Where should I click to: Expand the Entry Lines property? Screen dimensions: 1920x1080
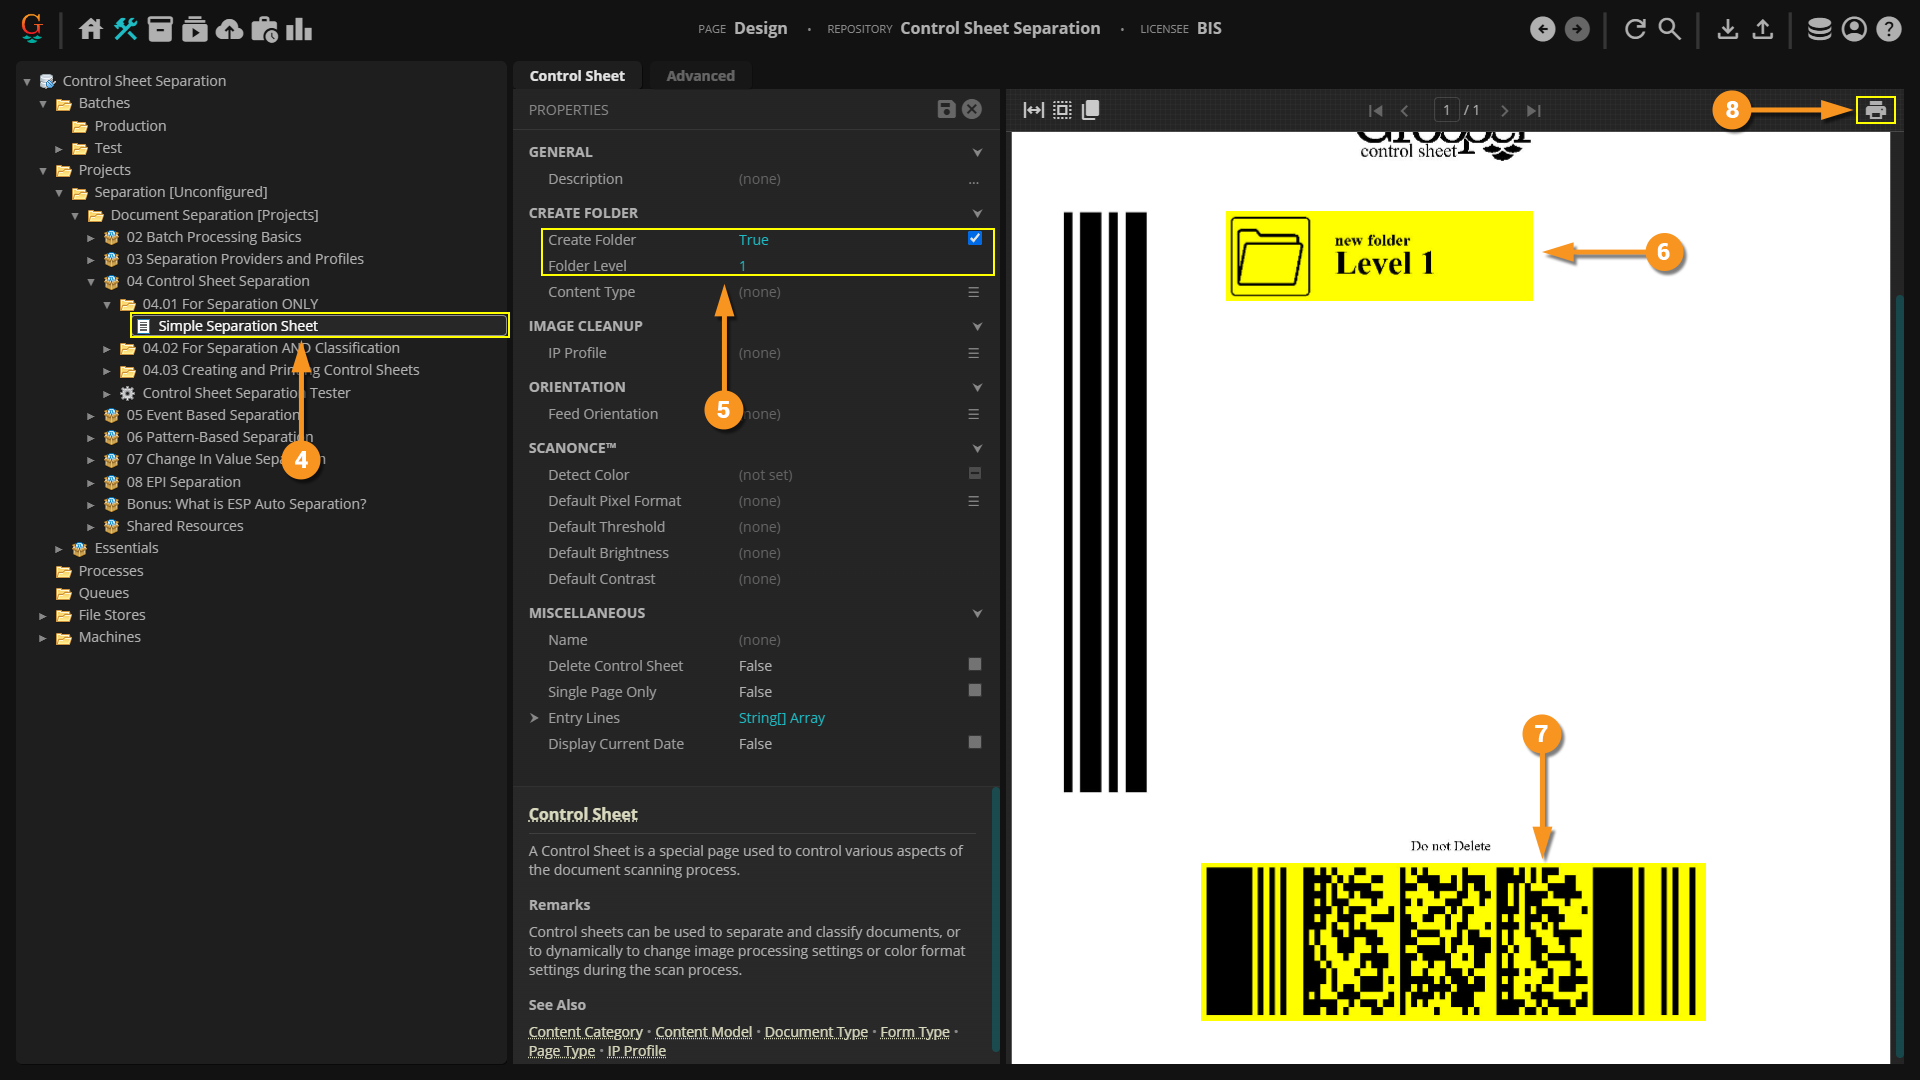pos(534,718)
